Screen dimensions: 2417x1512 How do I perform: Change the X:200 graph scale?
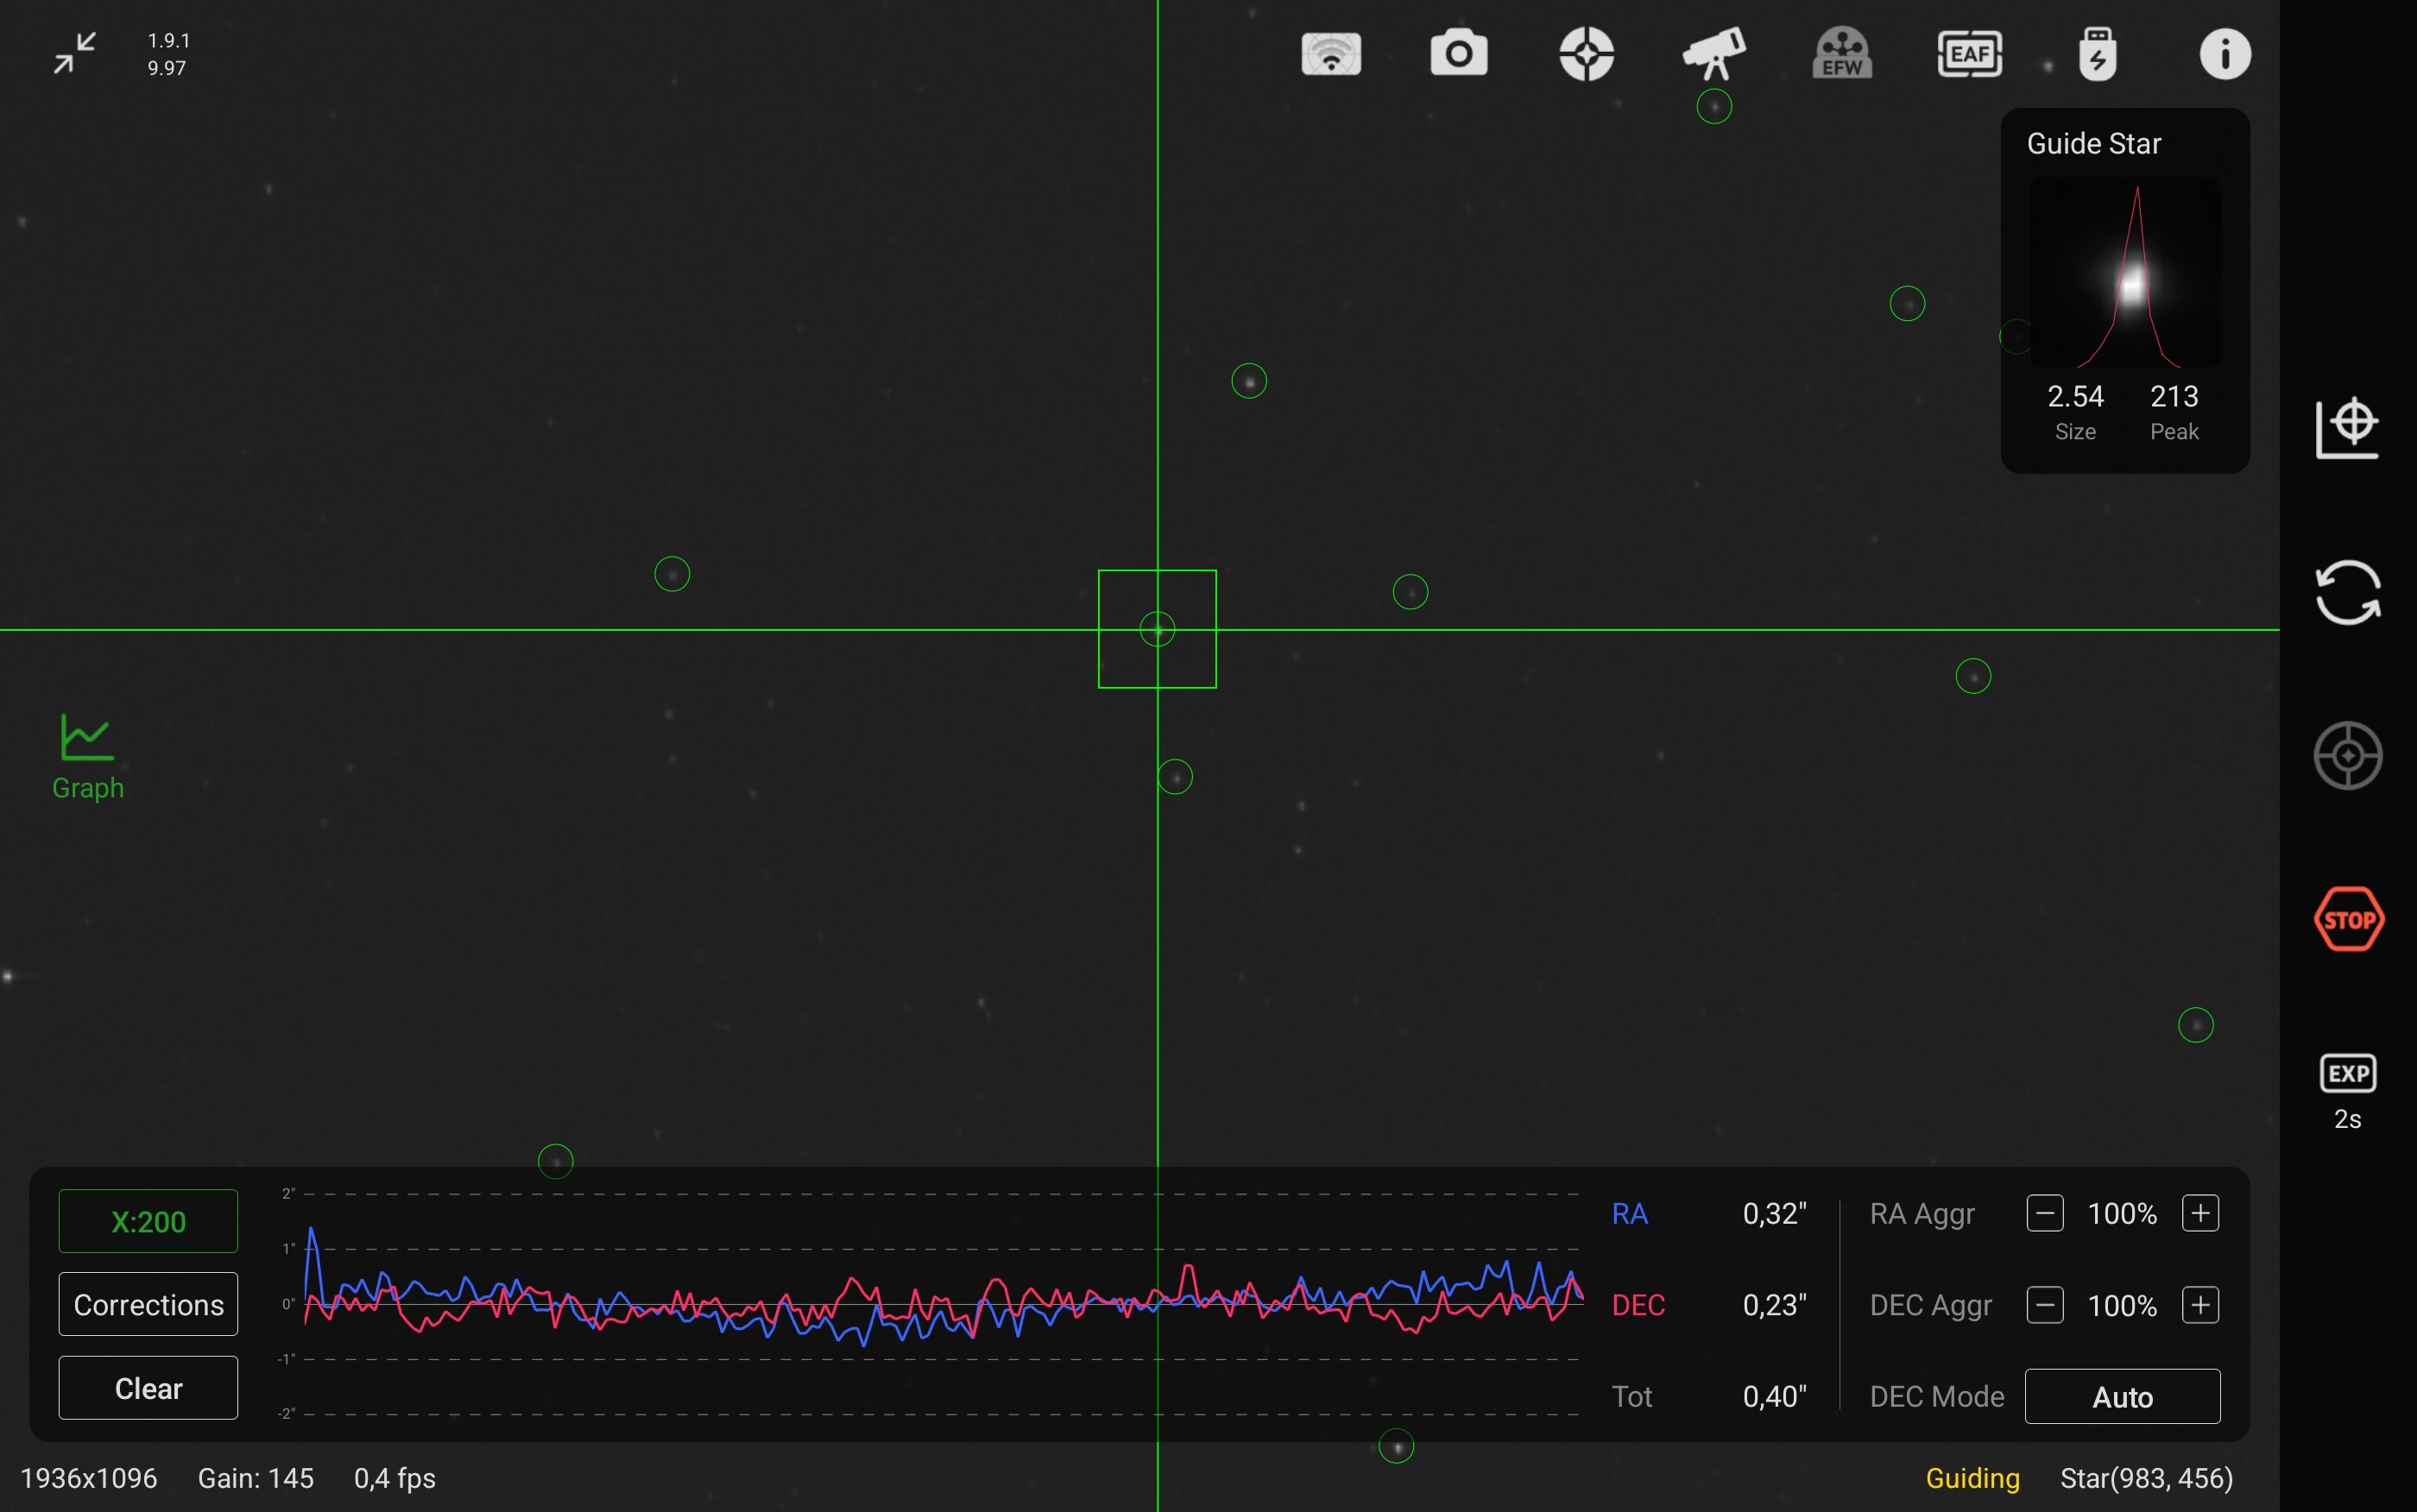(x=148, y=1221)
